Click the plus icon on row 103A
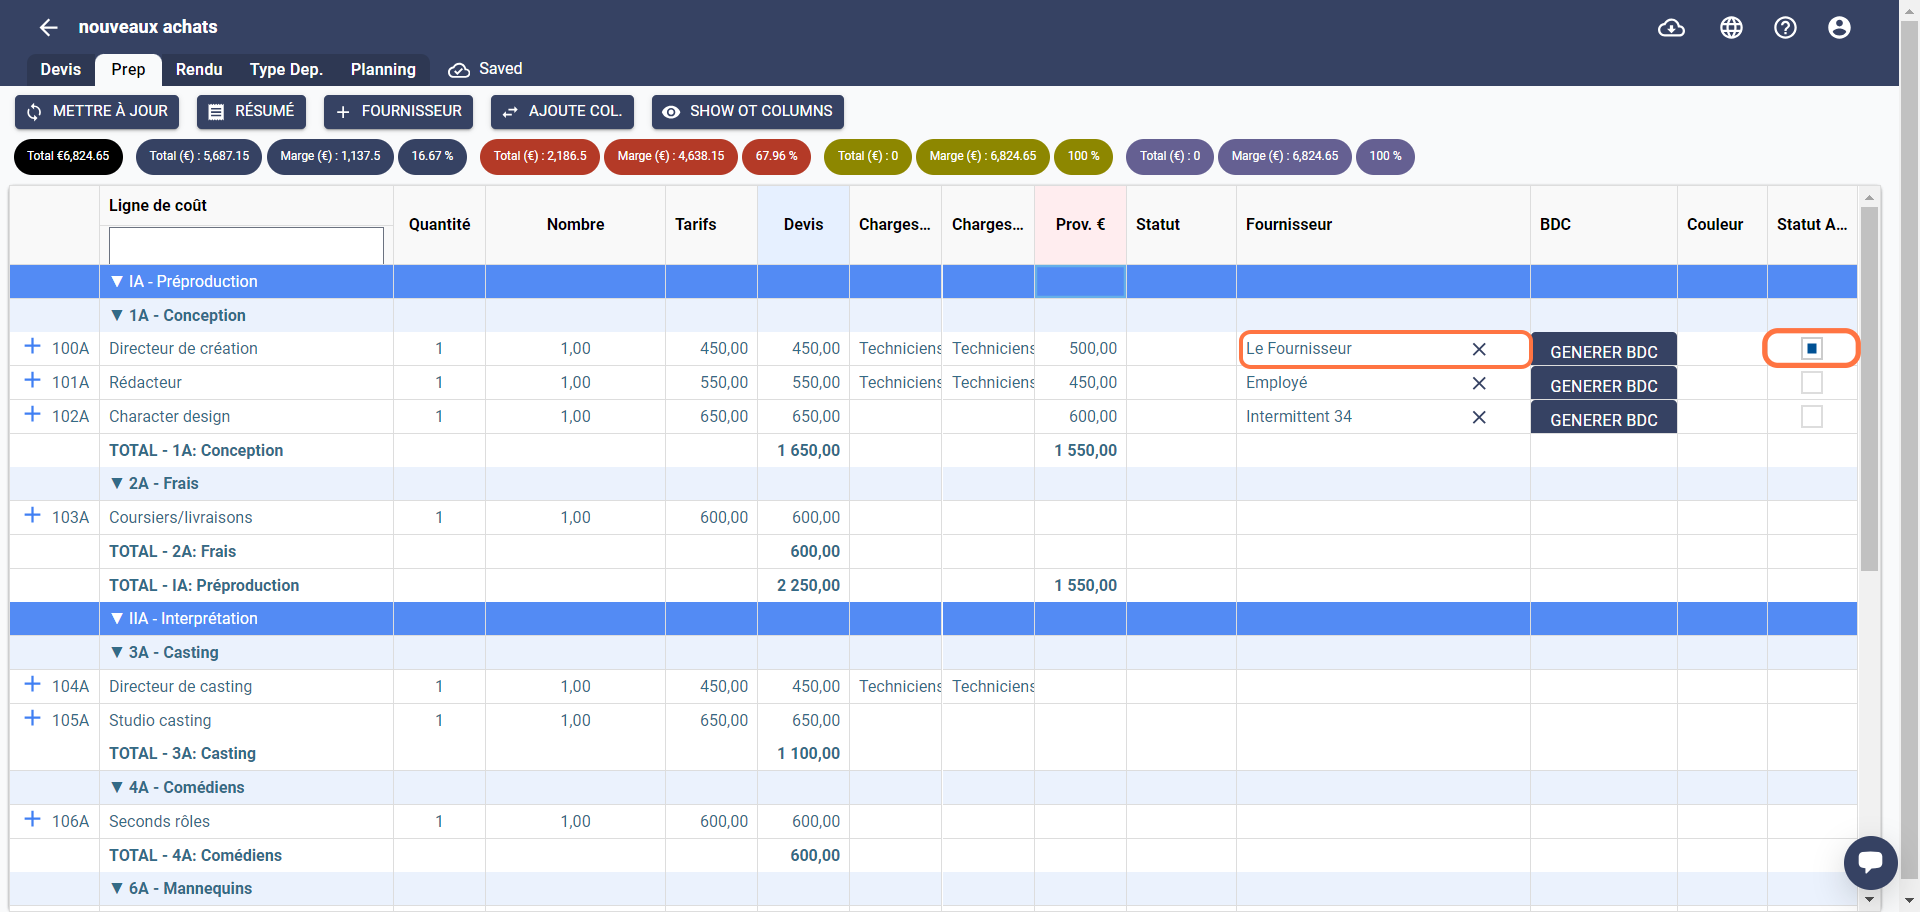Image resolution: width=1920 pixels, height=912 pixels. pos(32,515)
